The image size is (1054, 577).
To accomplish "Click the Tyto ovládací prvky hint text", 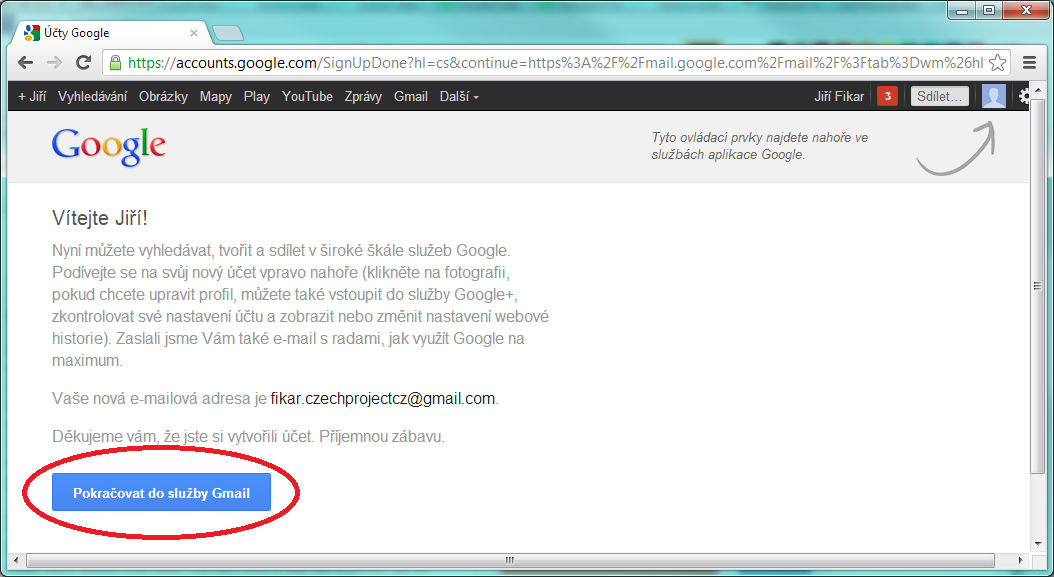I will point(760,146).
